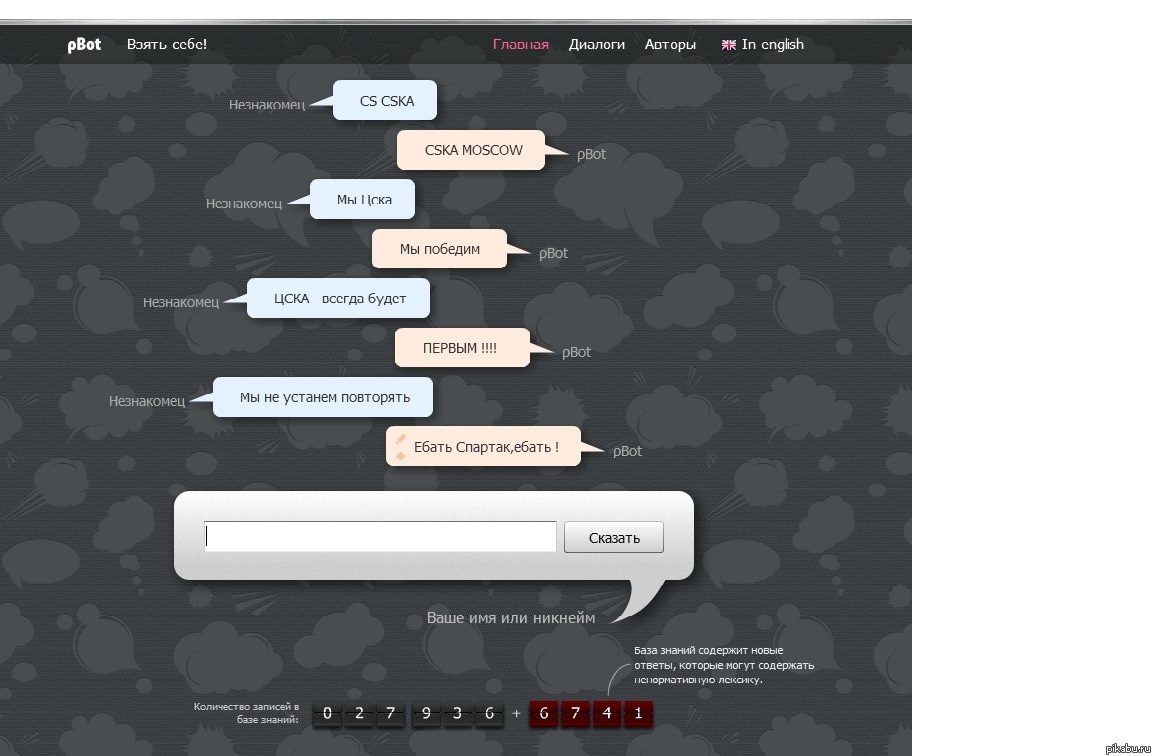The height and width of the screenshot is (756, 1152).
Task: Select the Мы победим bot bubble
Action: coord(439,248)
